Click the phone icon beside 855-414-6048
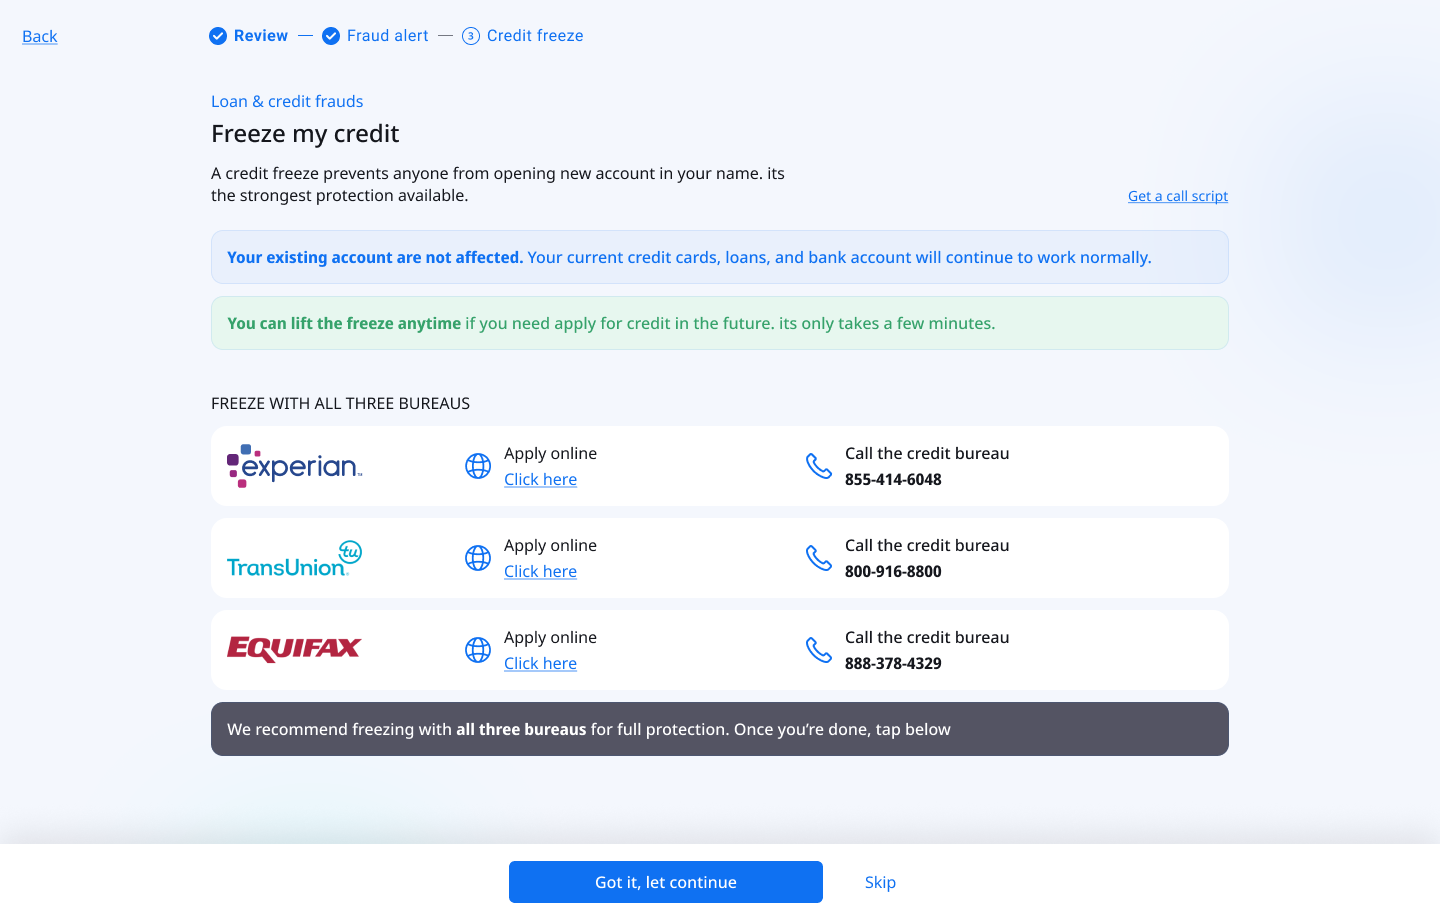The image size is (1440, 920). pos(819,466)
